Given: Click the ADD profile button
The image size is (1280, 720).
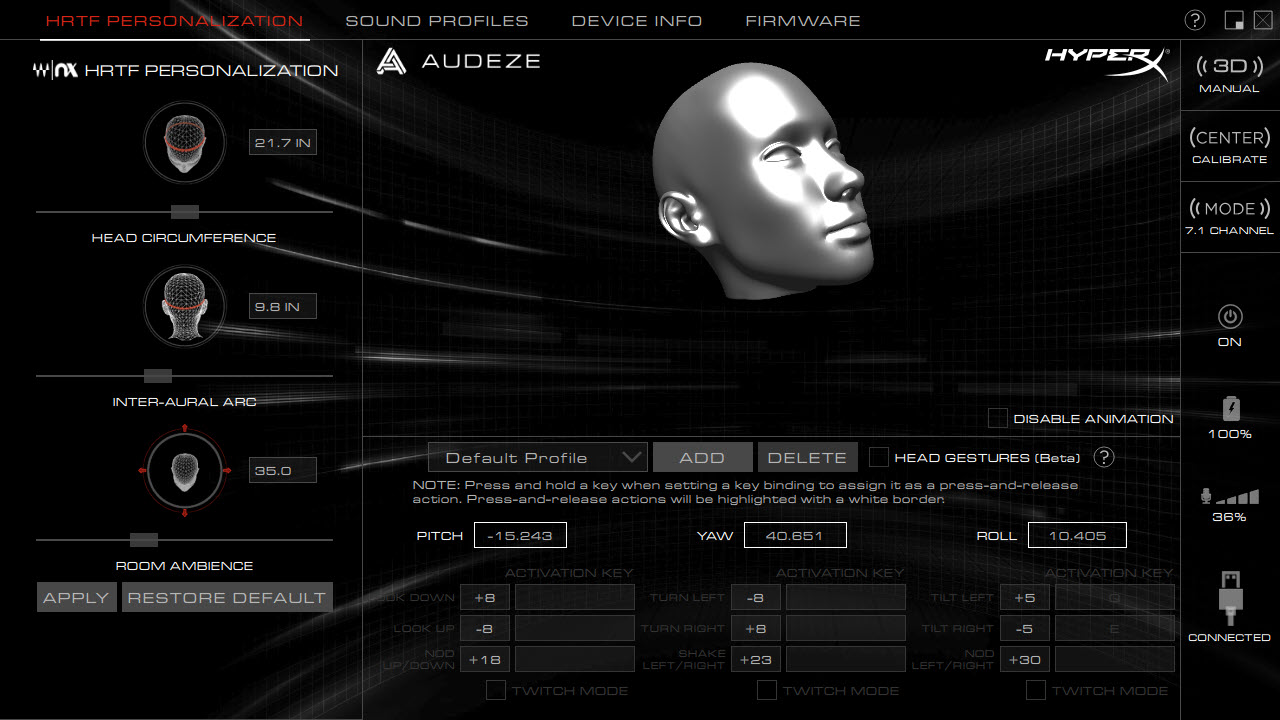Looking at the screenshot, I should pos(702,457).
